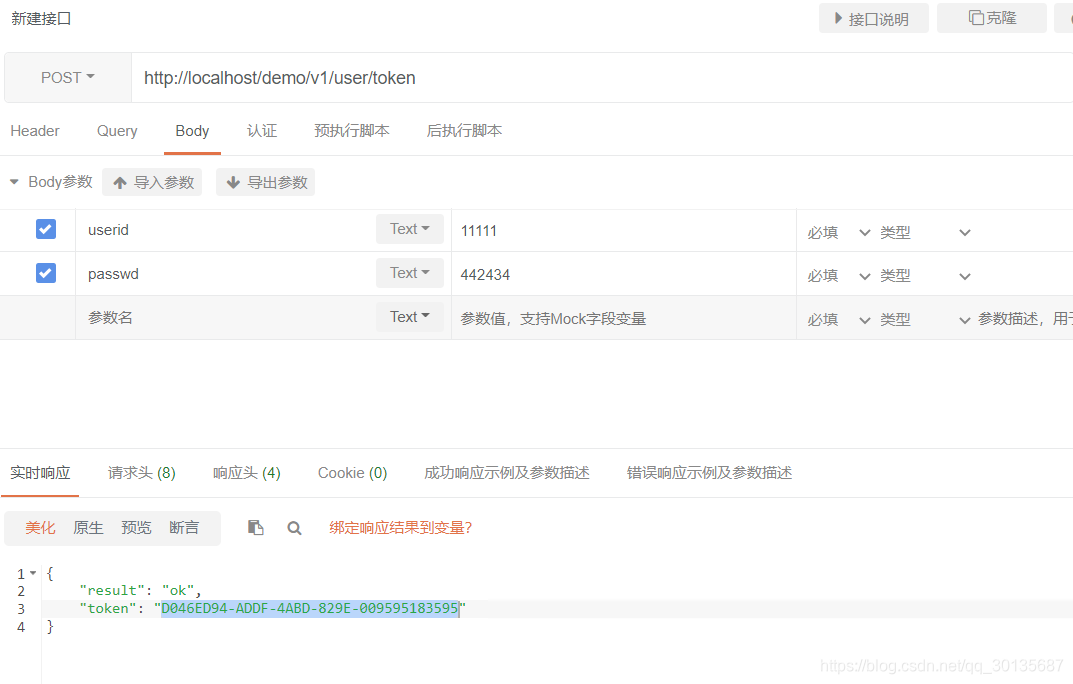The height and width of the screenshot is (684, 1073).
Task: Select the 实时响应 tab
Action: pos(40,473)
